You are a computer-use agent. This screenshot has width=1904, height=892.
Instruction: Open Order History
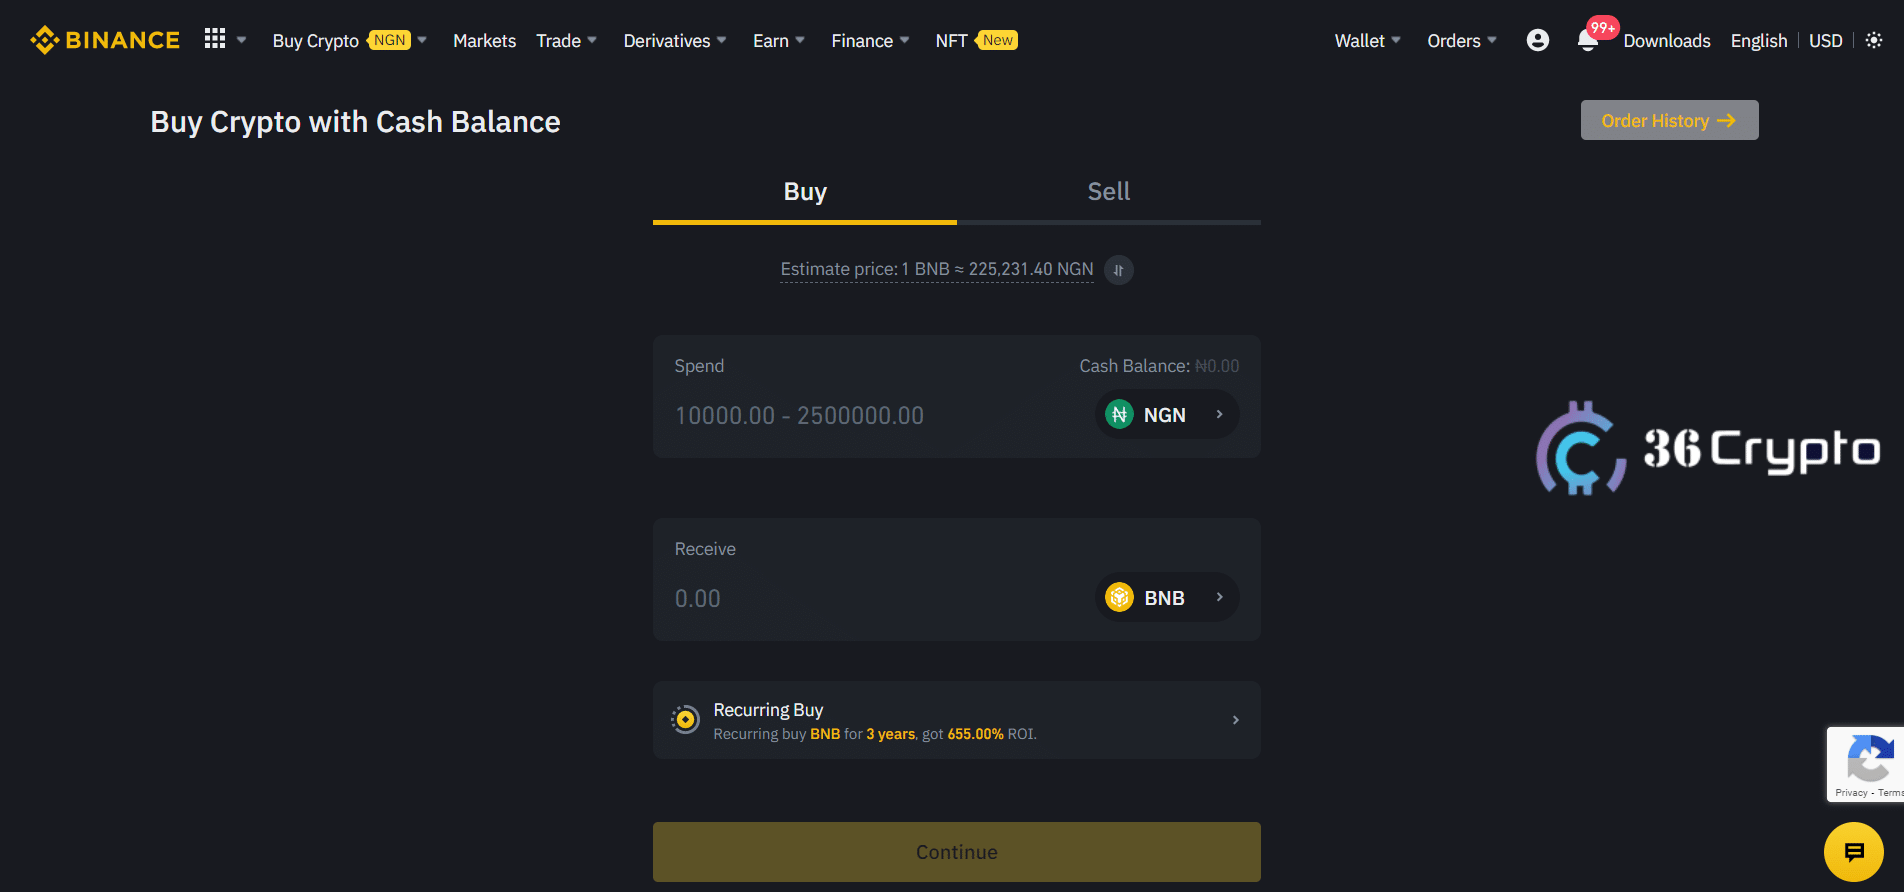point(1669,120)
